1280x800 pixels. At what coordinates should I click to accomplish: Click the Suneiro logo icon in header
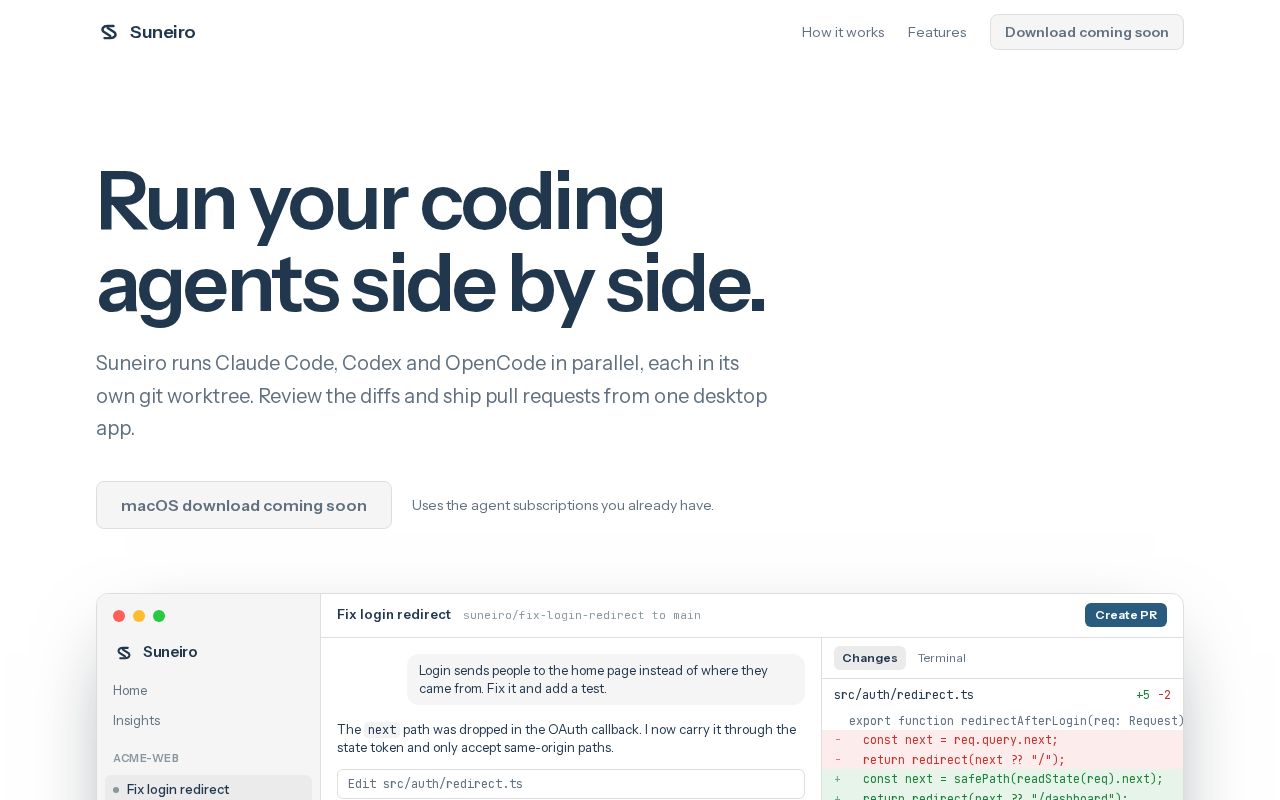109,32
